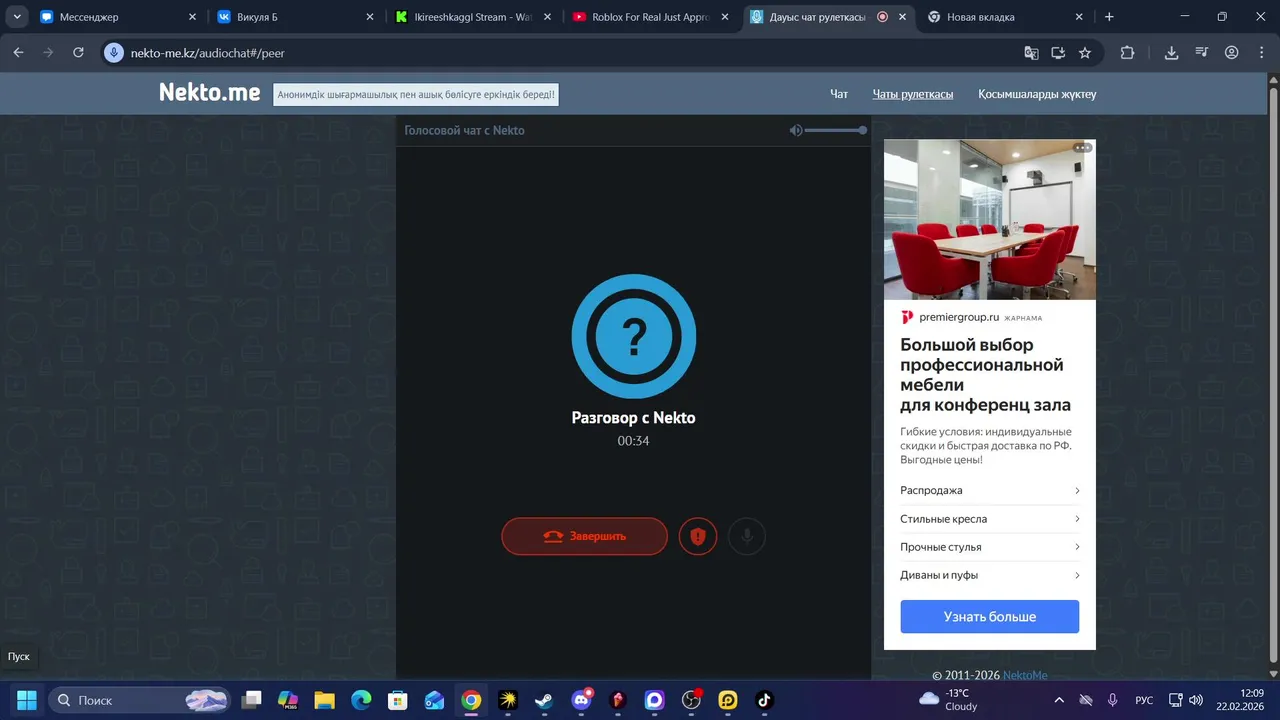This screenshot has width=1280, height=720.
Task: Open the system volume tray icon
Action: [1195, 700]
